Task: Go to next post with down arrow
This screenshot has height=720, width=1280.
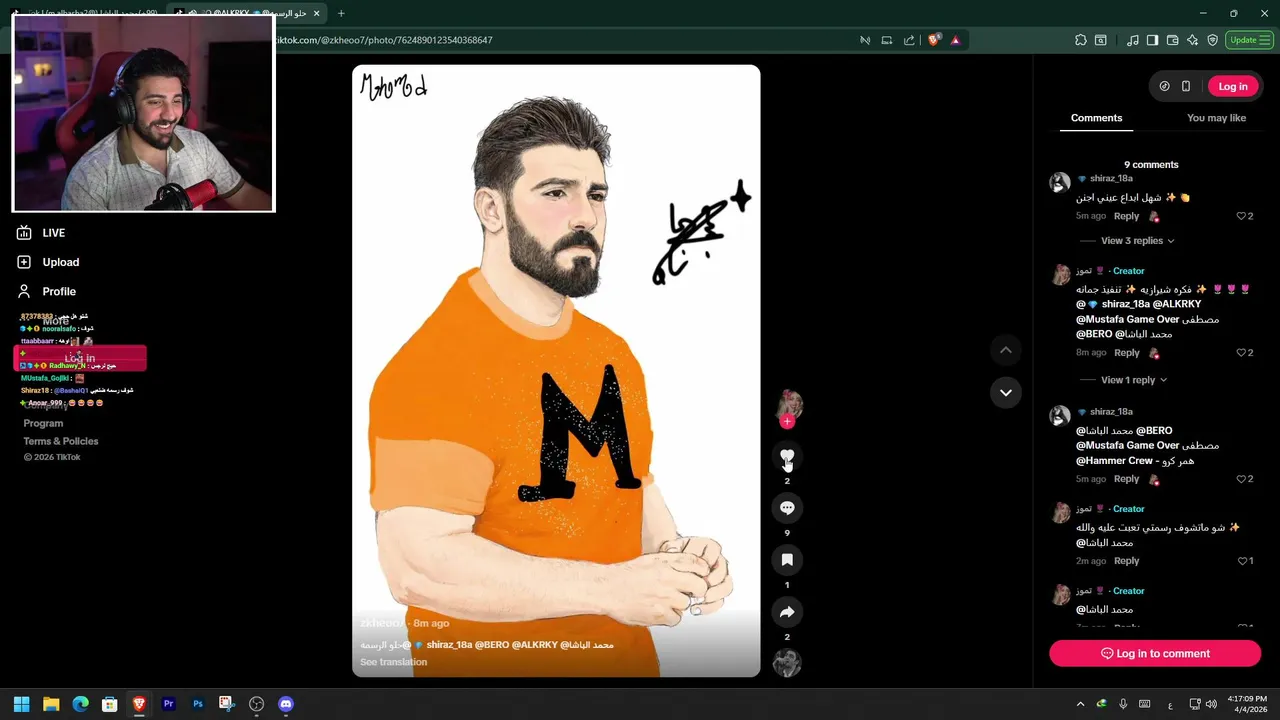Action: [1005, 392]
